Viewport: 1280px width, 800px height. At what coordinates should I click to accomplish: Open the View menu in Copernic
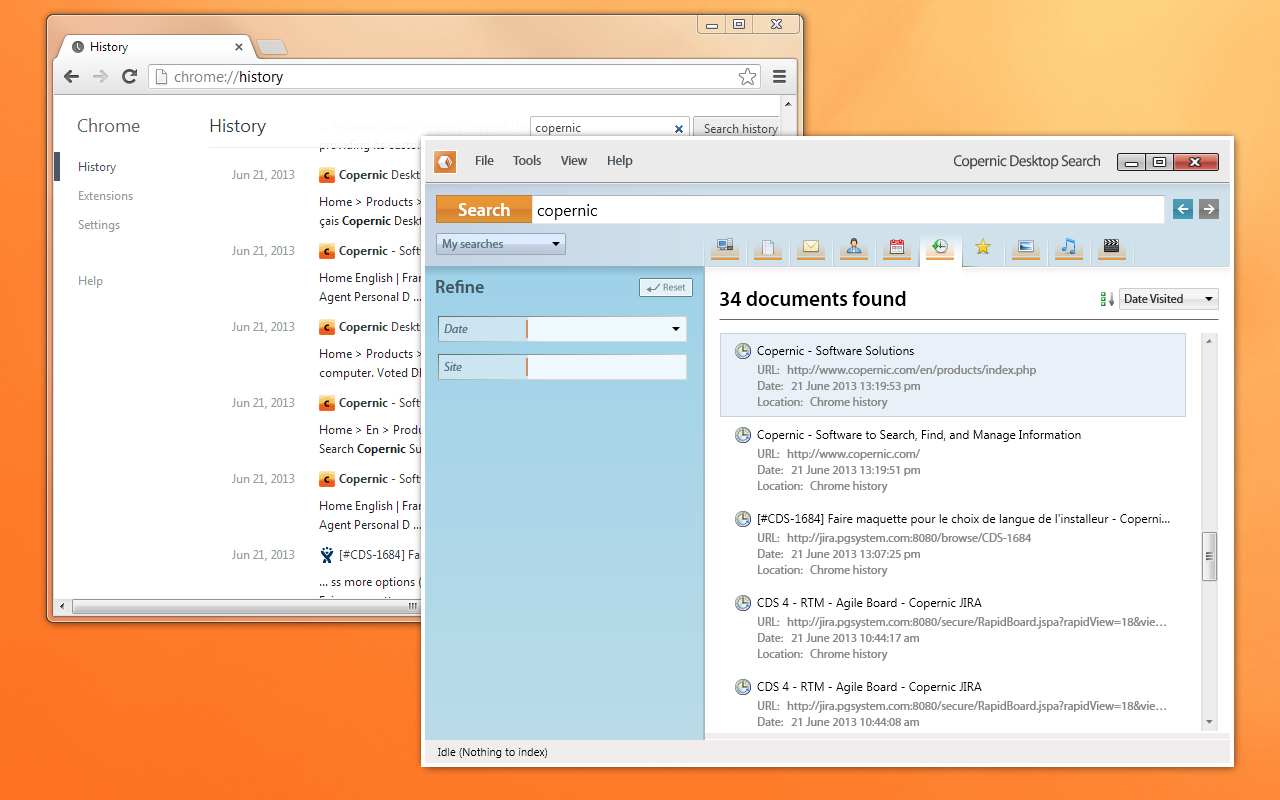[x=574, y=161]
